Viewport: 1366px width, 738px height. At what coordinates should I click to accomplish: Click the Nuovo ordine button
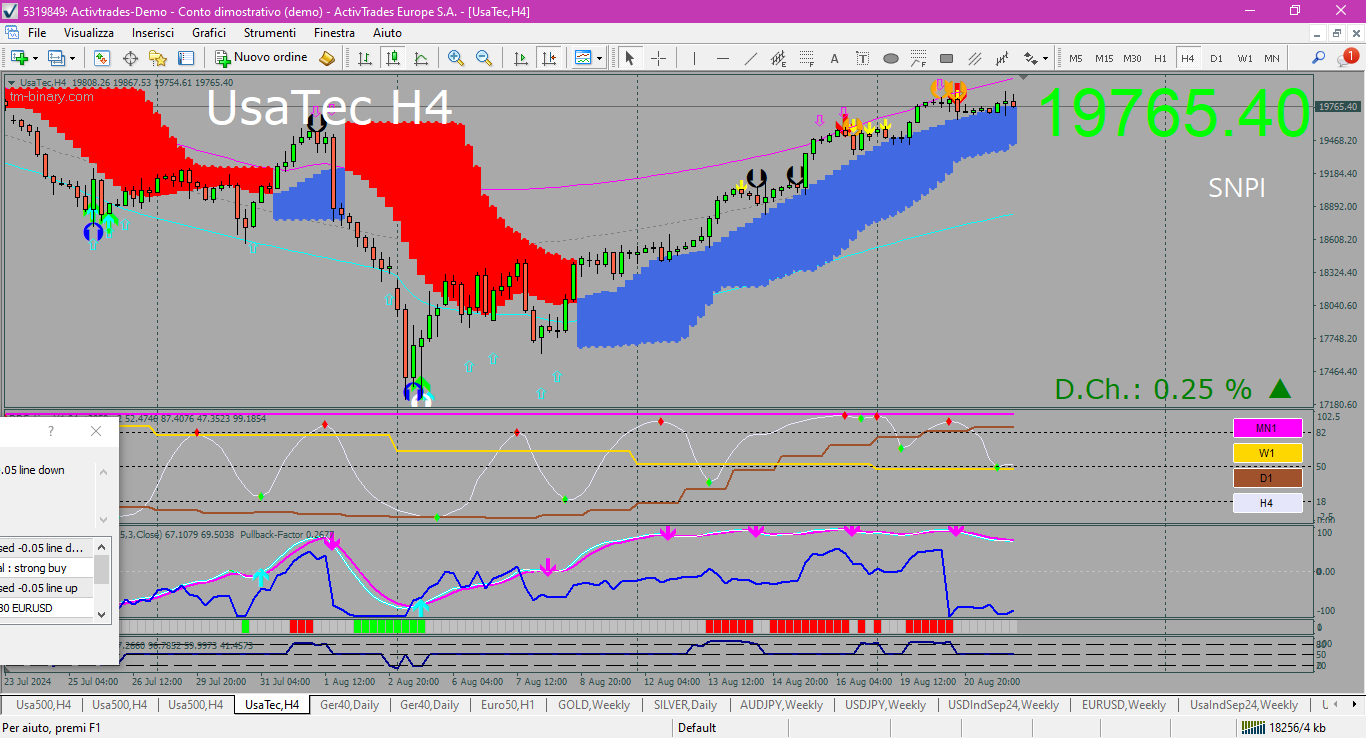click(x=261, y=58)
